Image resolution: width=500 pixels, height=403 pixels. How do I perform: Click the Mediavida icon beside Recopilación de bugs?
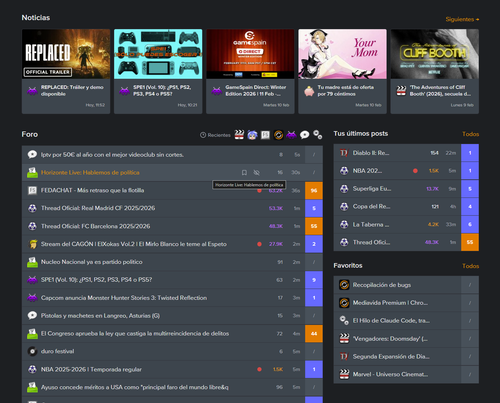click(x=344, y=285)
